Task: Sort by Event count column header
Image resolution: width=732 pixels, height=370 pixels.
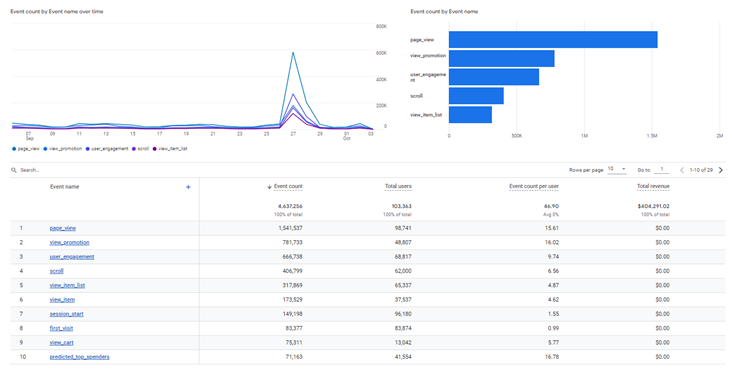Action: click(x=288, y=187)
